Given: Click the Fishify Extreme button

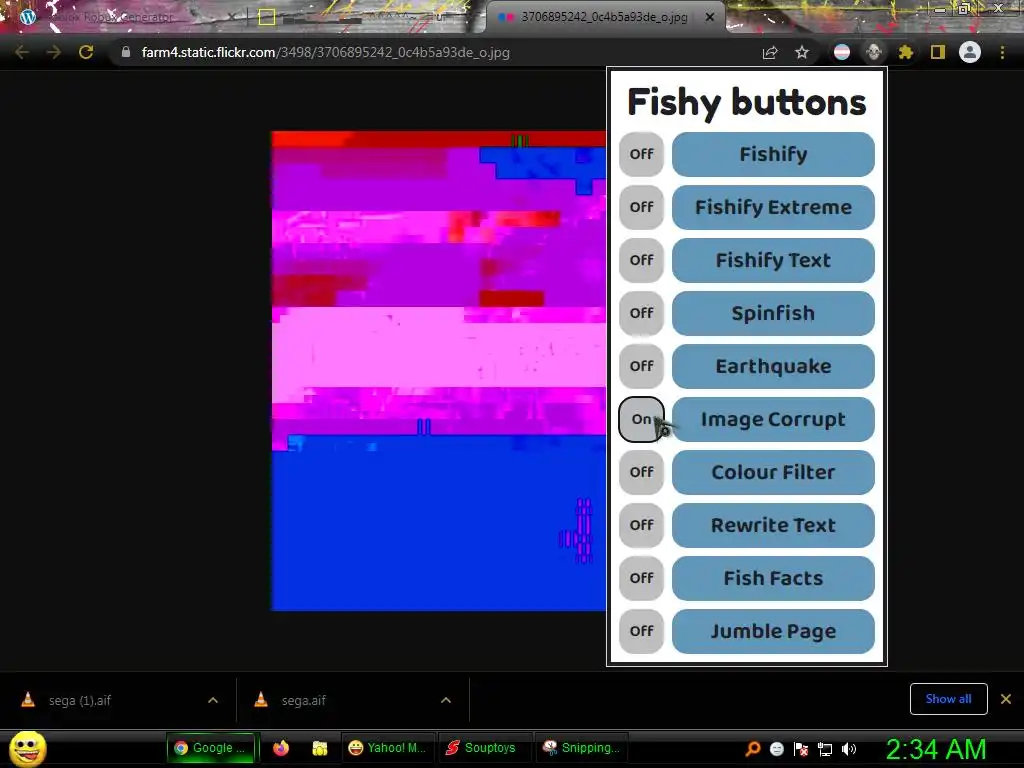Looking at the screenshot, I should click(x=773, y=207).
